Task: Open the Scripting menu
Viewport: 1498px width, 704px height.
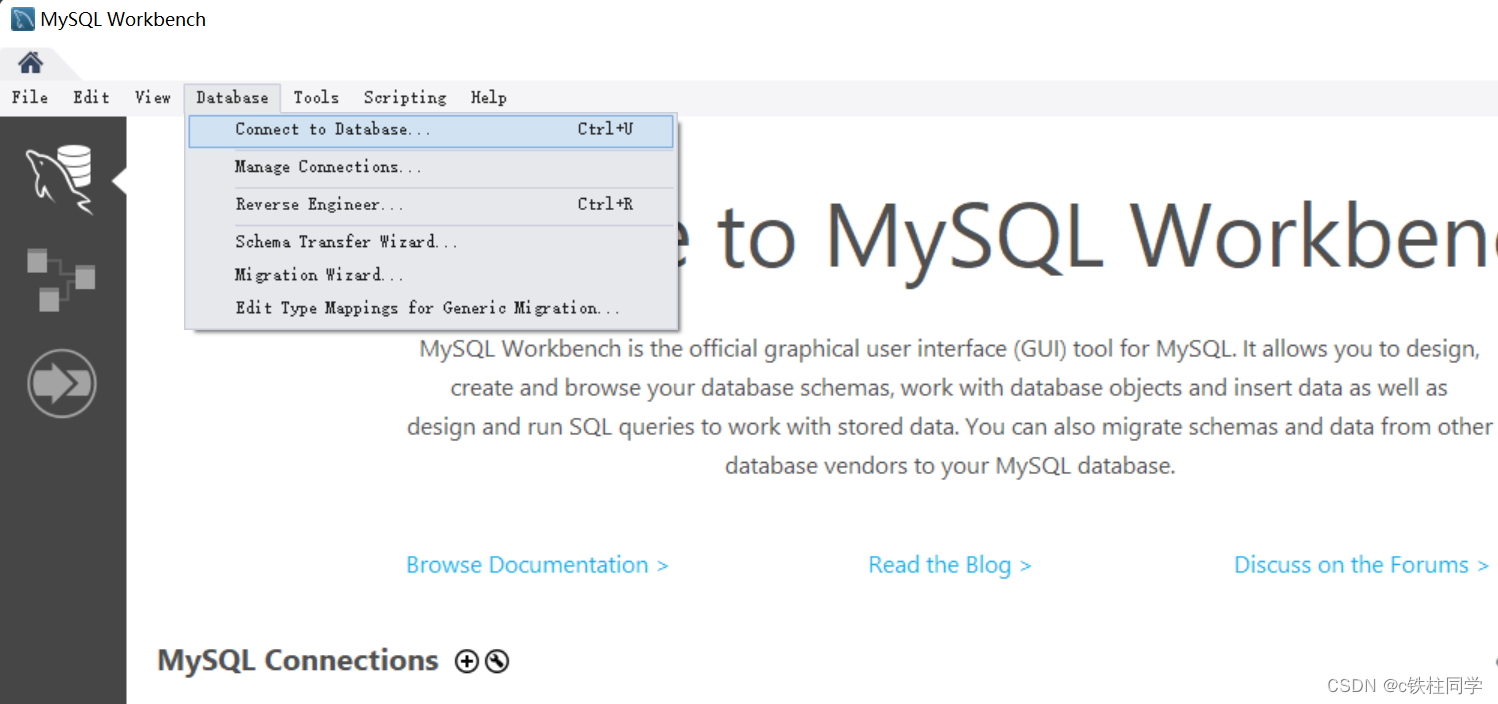Action: point(405,97)
